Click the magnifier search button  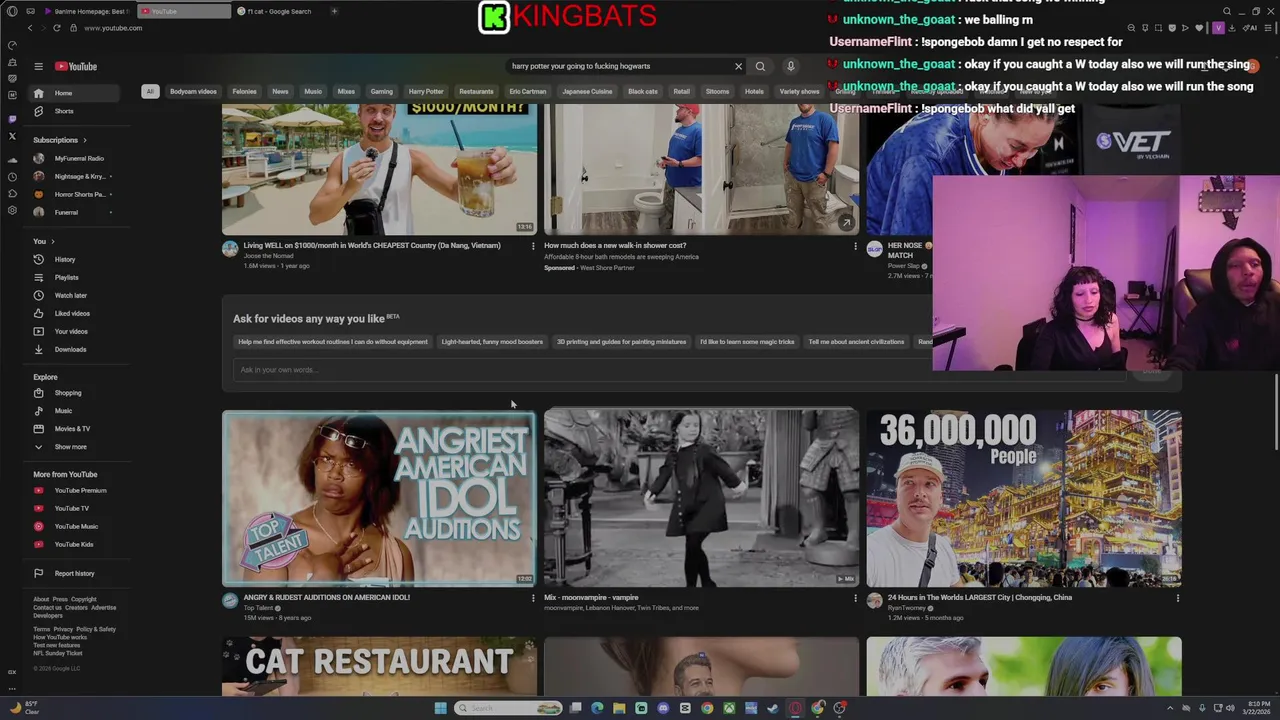760,66
